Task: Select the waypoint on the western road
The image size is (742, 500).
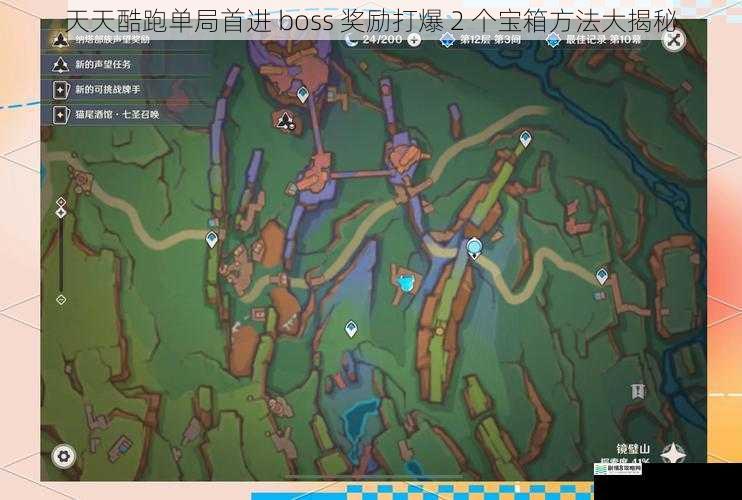Action: pyautogui.click(x=212, y=239)
